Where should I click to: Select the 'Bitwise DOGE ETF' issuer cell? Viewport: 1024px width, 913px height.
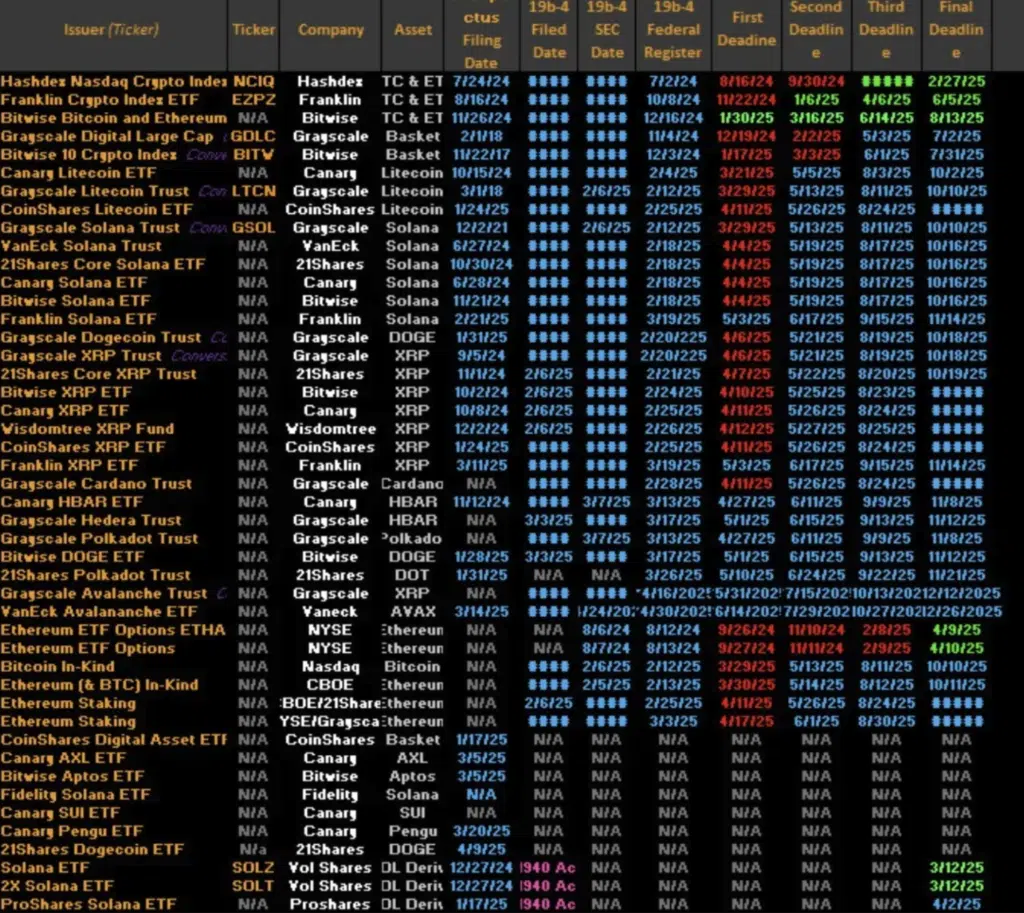pos(72,557)
